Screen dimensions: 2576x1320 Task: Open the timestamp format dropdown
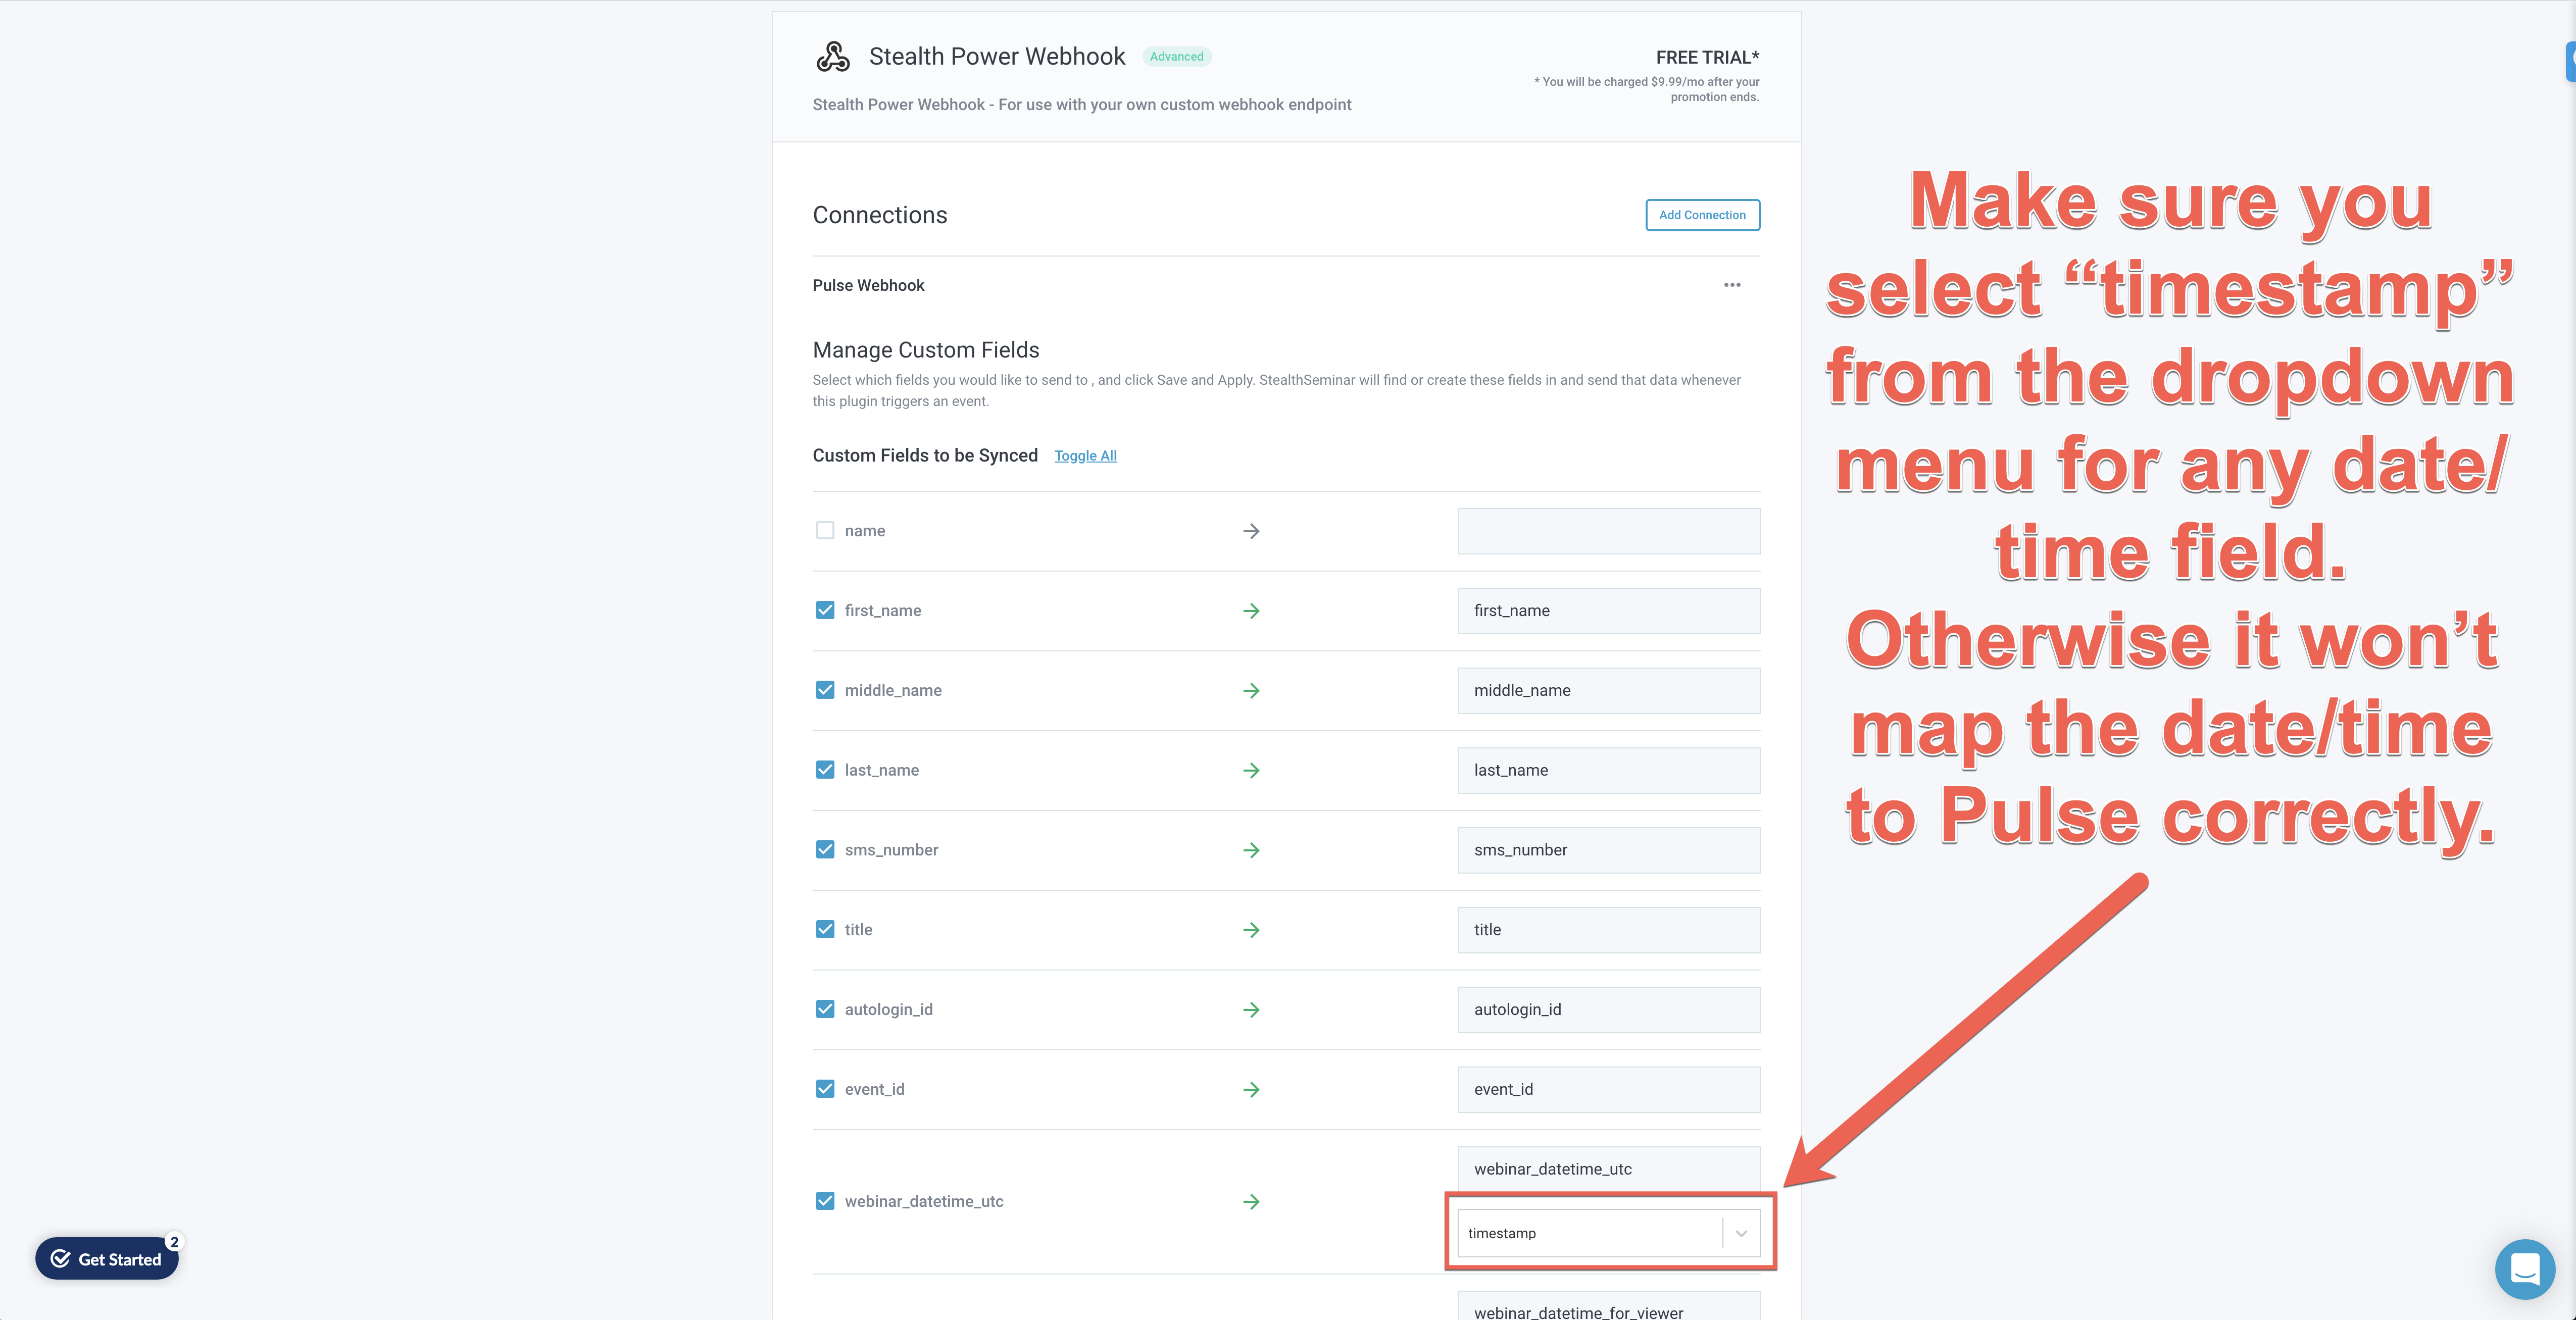click(x=1608, y=1233)
